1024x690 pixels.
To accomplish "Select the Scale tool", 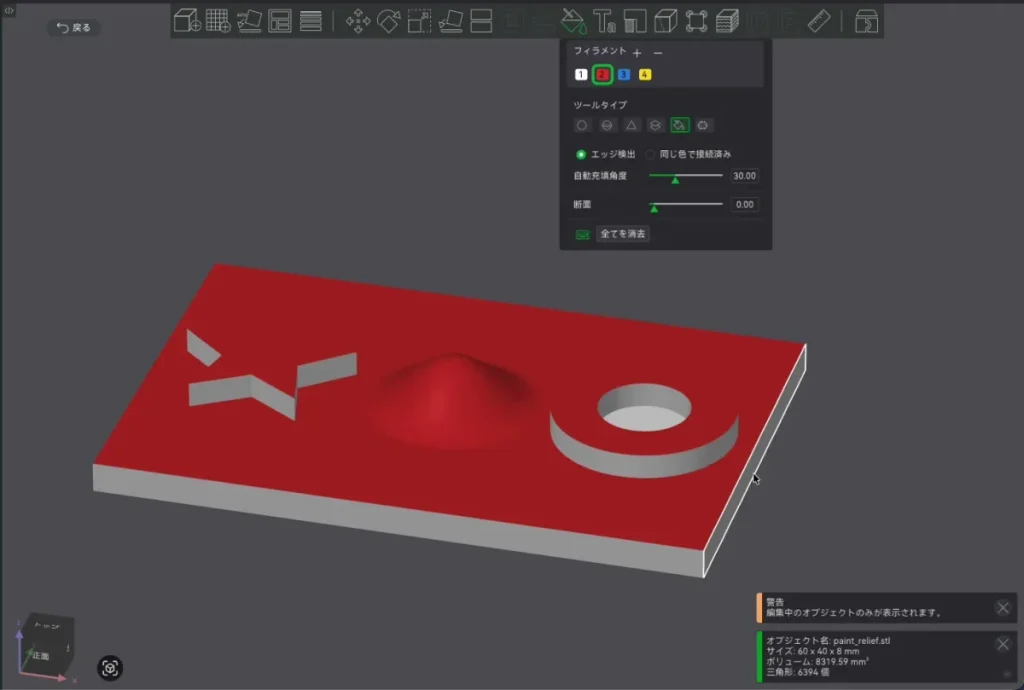I will pyautogui.click(x=419, y=21).
